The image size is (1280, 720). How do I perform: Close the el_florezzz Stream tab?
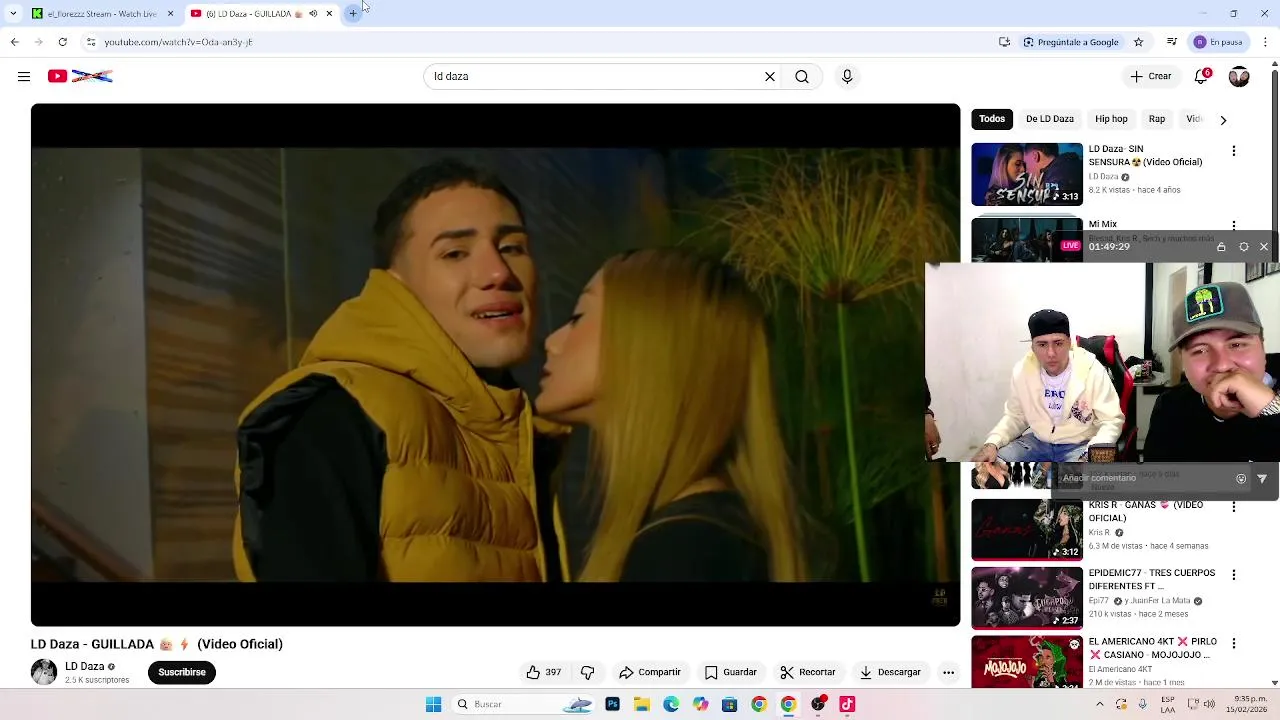coord(170,13)
